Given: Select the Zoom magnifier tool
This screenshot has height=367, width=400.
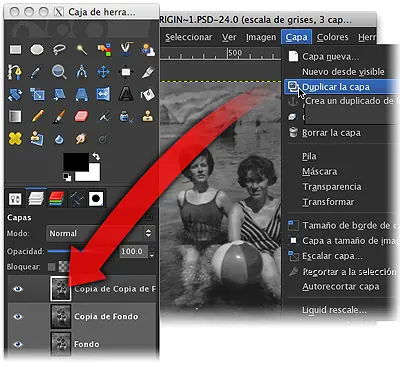Looking at the screenshot, I should click(59, 72).
